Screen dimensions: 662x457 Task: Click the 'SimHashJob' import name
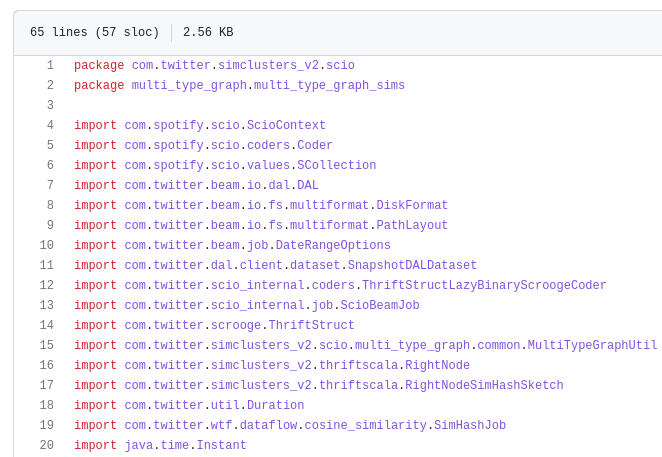tap(470, 425)
